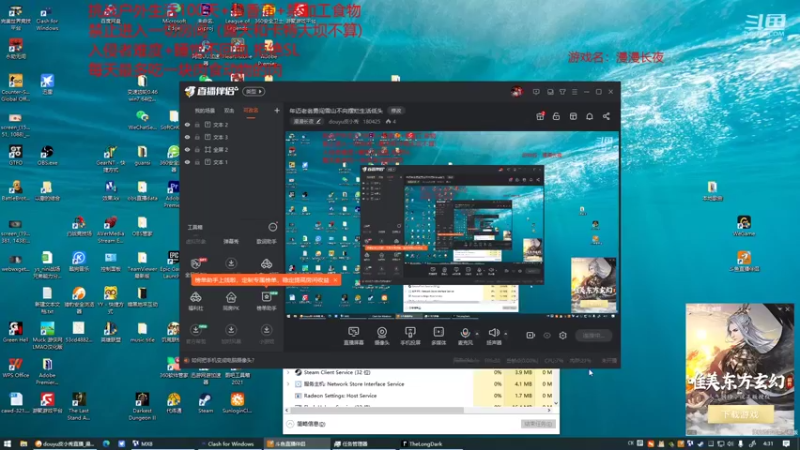Open speaker device dropdown arrow
Viewport: 800px width, 450px height.
(506, 334)
